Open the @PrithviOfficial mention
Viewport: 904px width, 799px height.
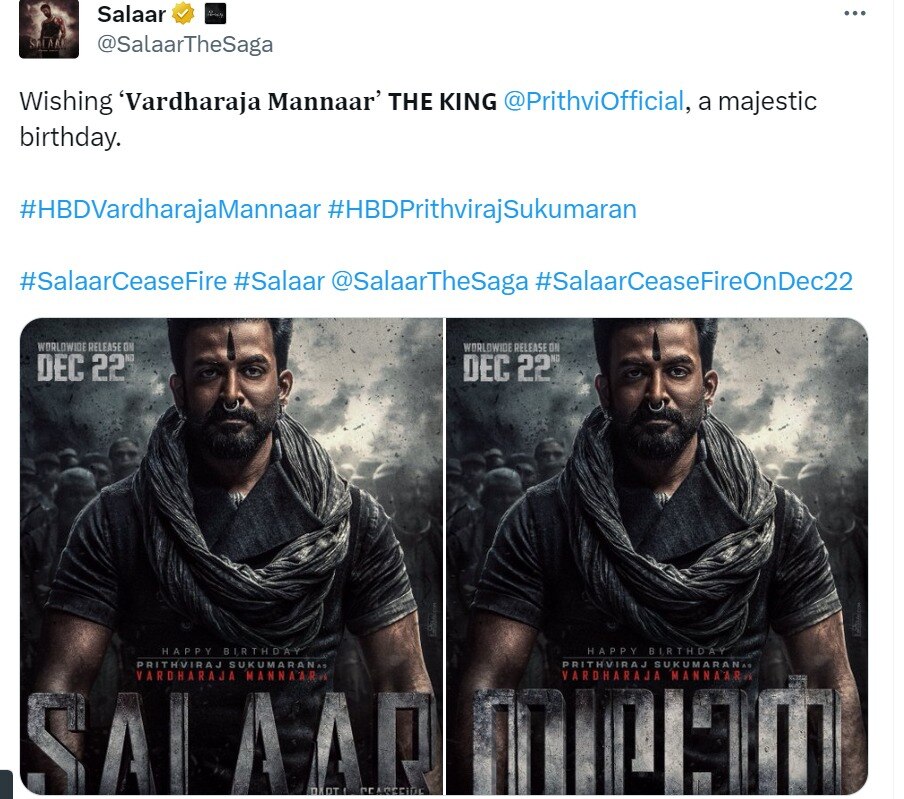pyautogui.click(x=593, y=101)
